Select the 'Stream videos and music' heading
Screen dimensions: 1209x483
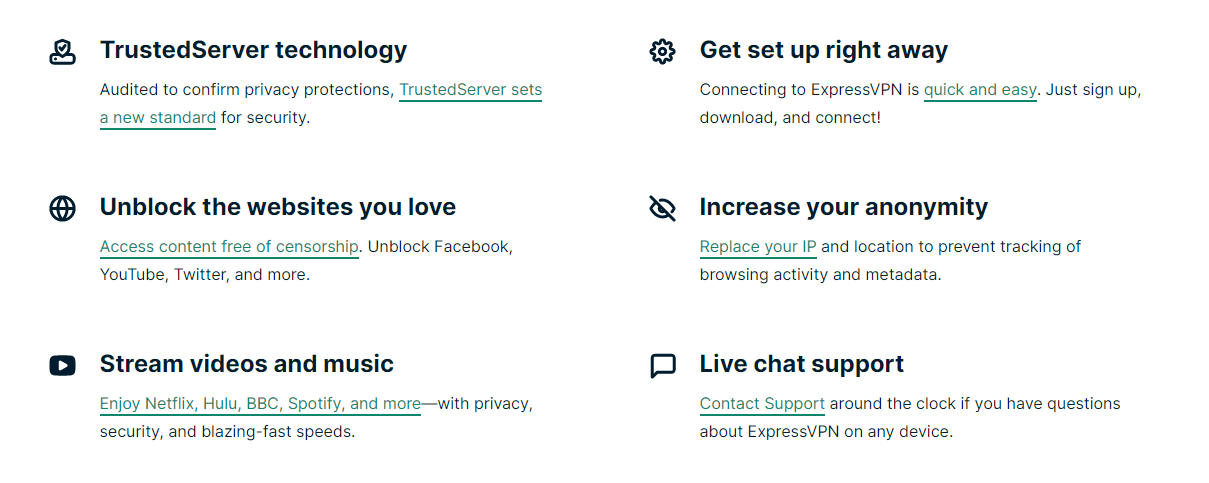[x=247, y=364]
